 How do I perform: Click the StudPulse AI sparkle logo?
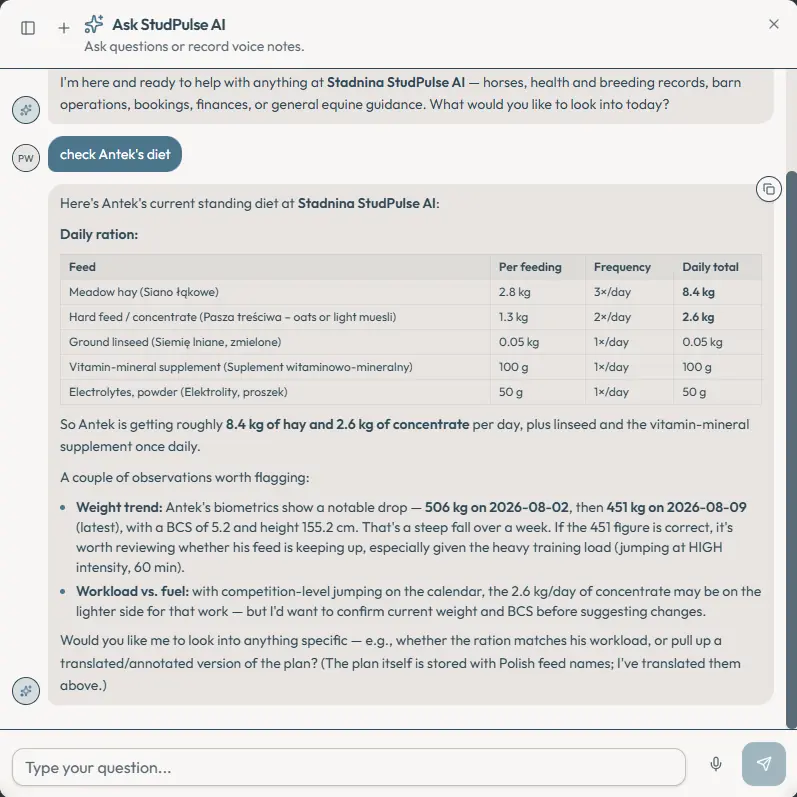[94, 24]
